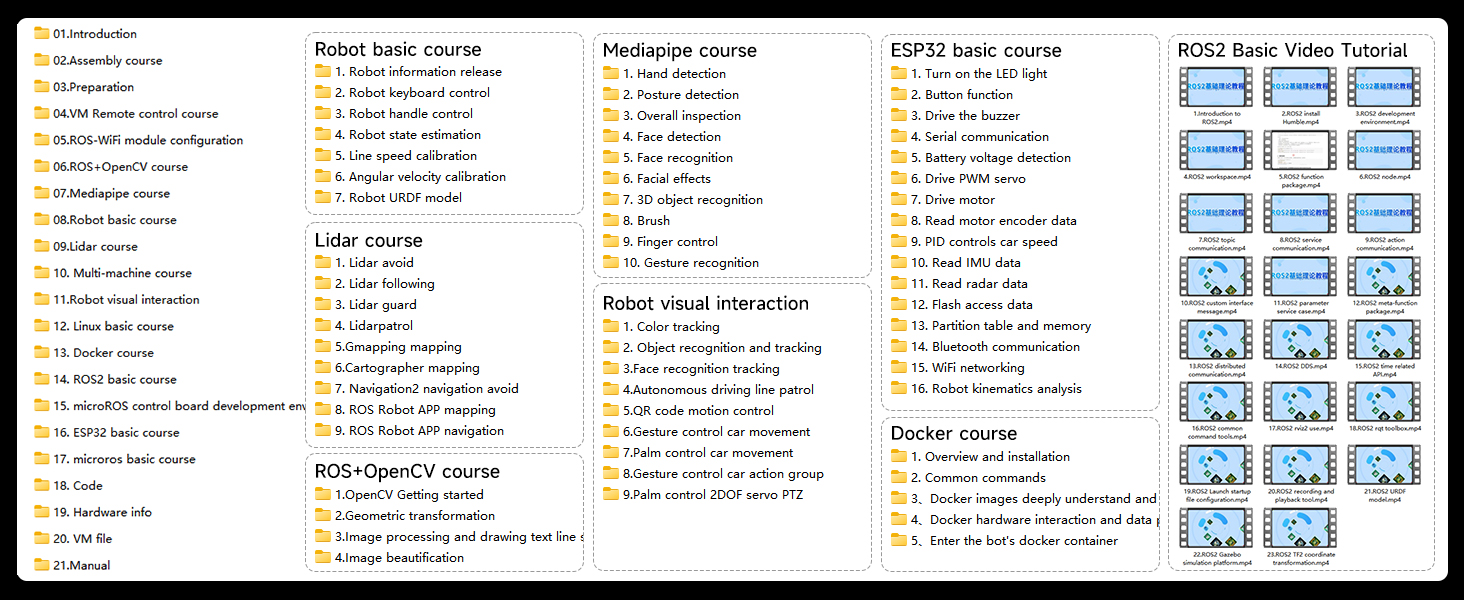Select the 9.Palm control 2DOF servo PTZ name
This screenshot has width=1464, height=600.
(713, 494)
